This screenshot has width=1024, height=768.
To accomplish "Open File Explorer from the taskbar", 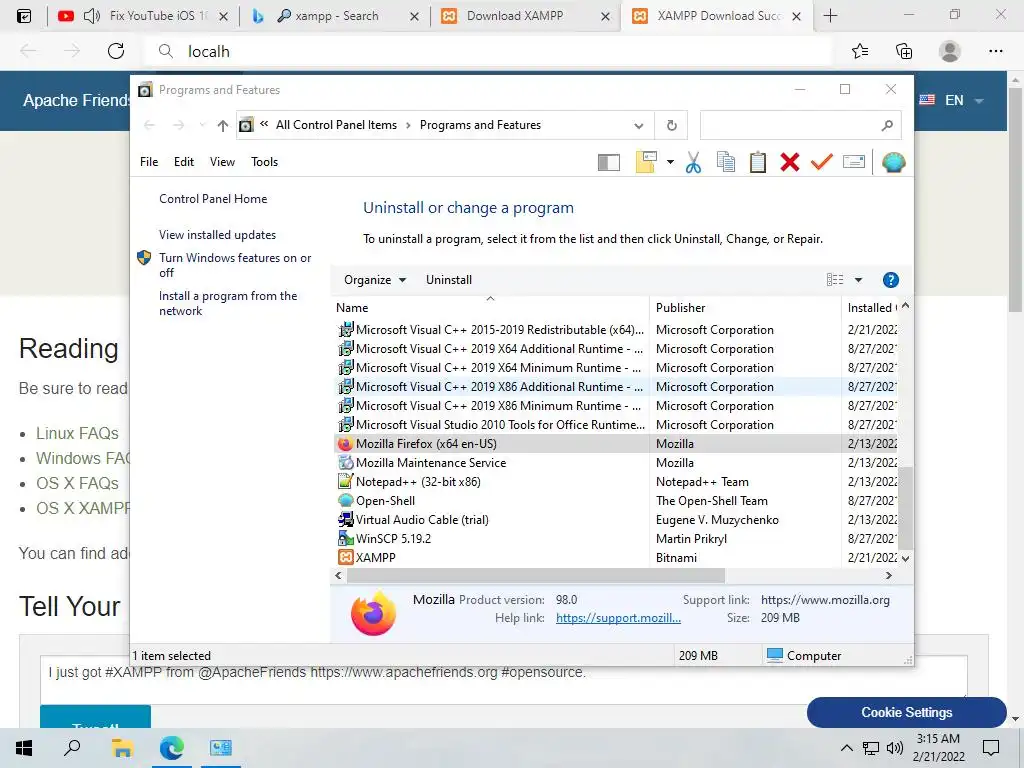I will coord(121,748).
